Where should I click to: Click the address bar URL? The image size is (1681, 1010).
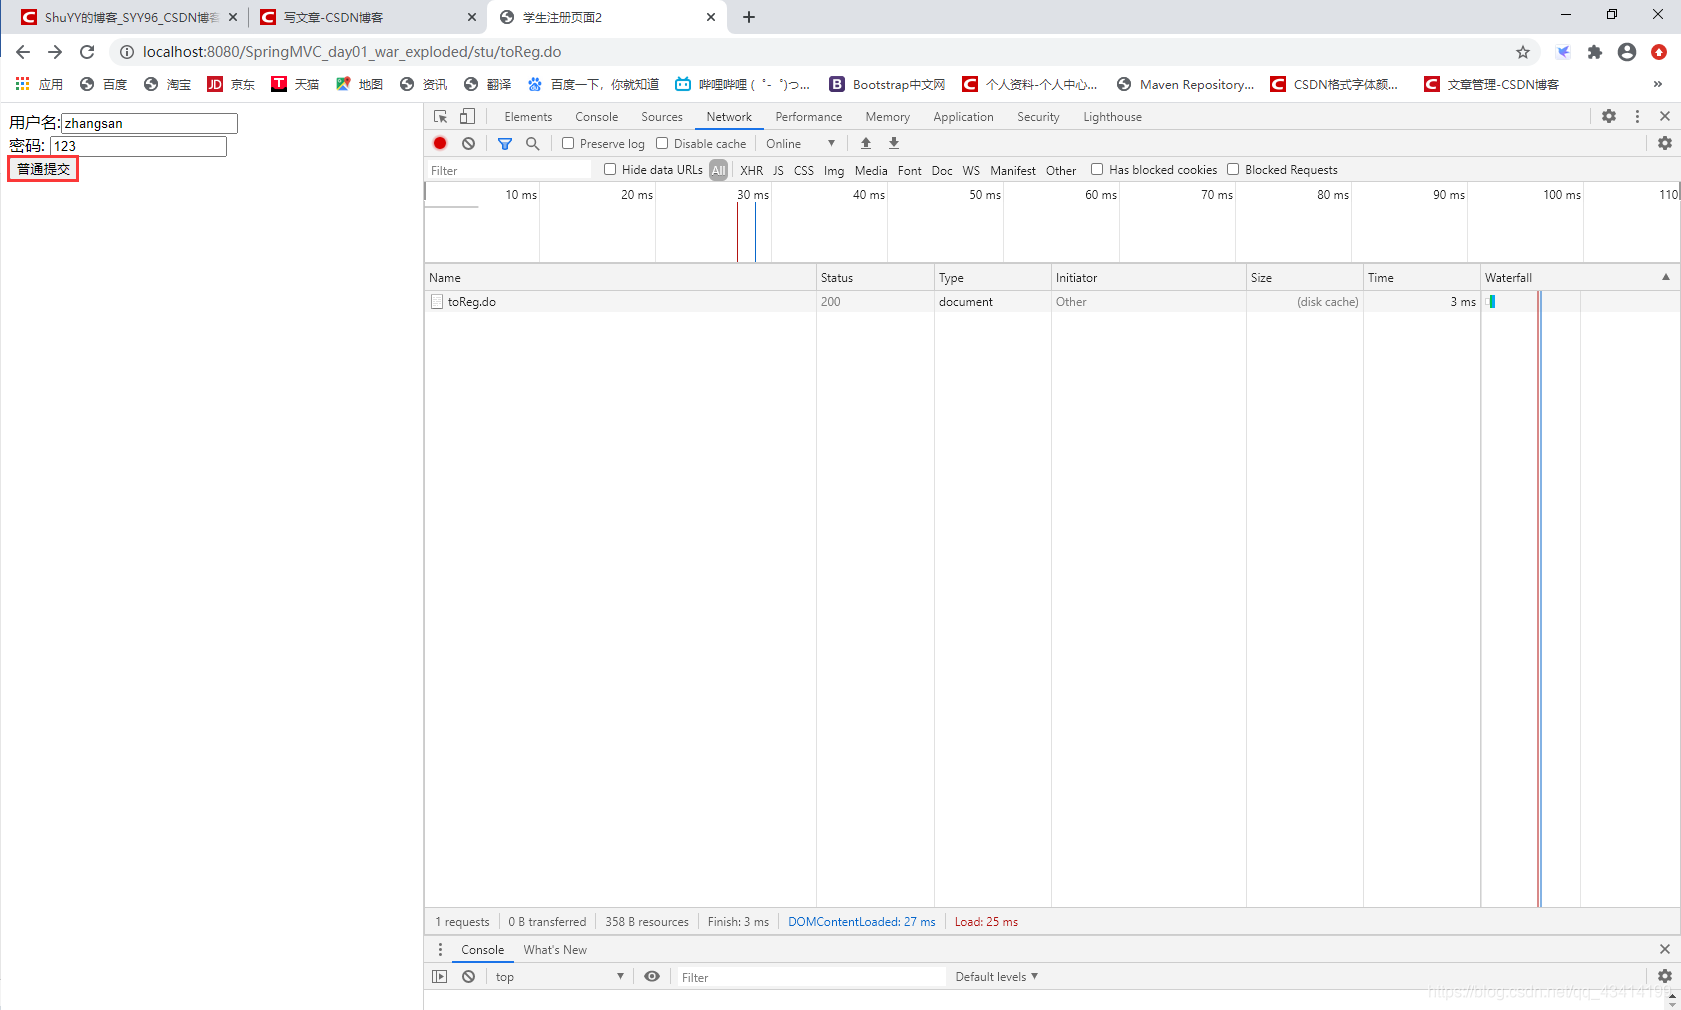(x=352, y=52)
